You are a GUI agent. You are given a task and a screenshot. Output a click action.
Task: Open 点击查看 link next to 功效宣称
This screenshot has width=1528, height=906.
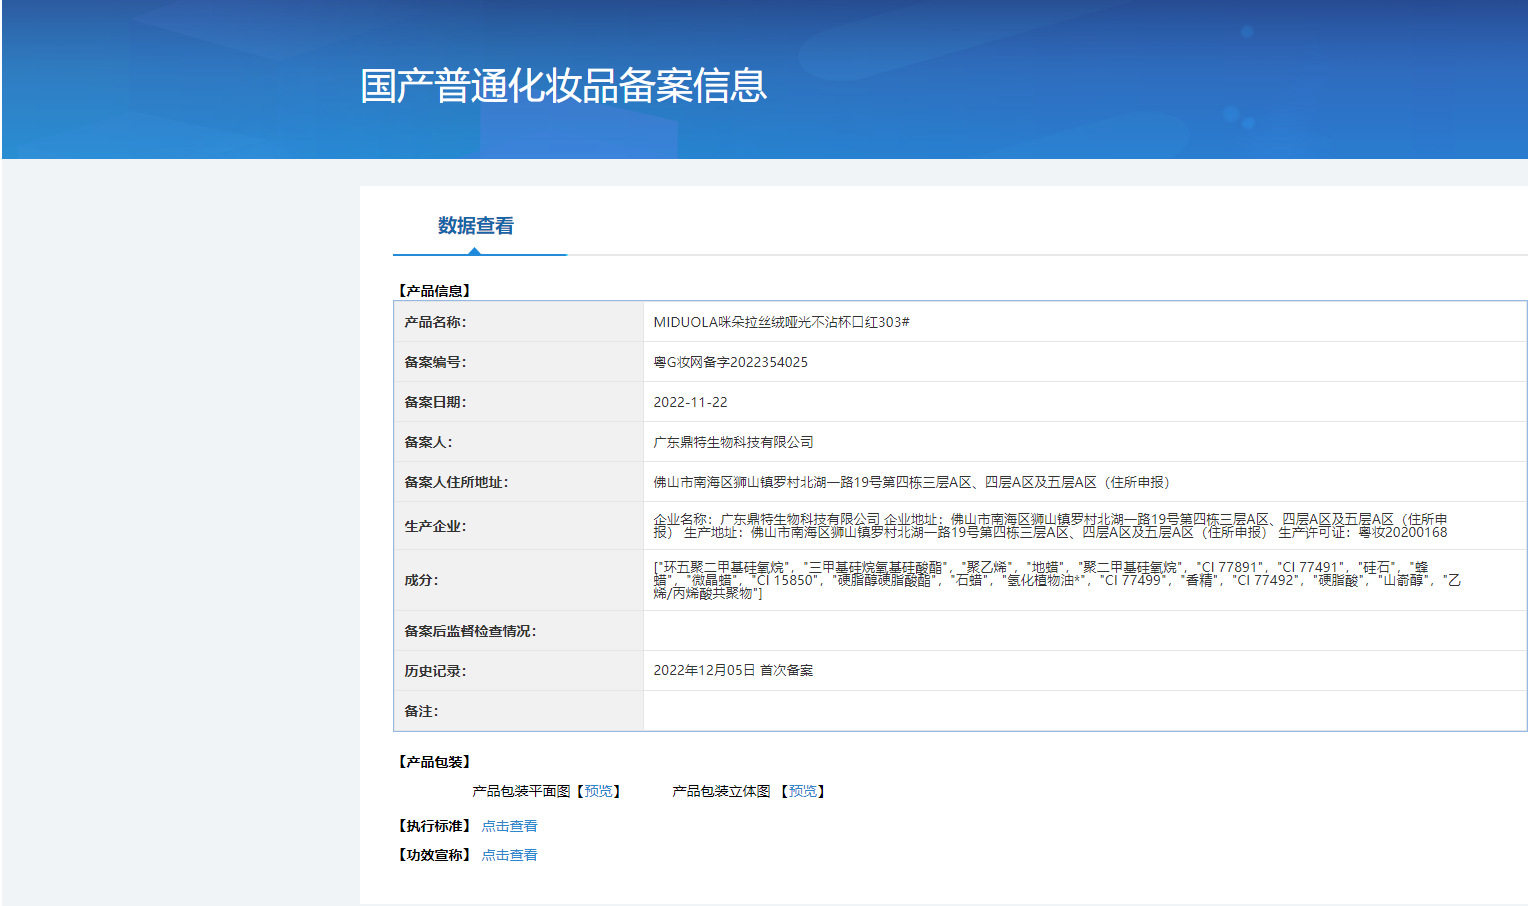[x=509, y=855]
